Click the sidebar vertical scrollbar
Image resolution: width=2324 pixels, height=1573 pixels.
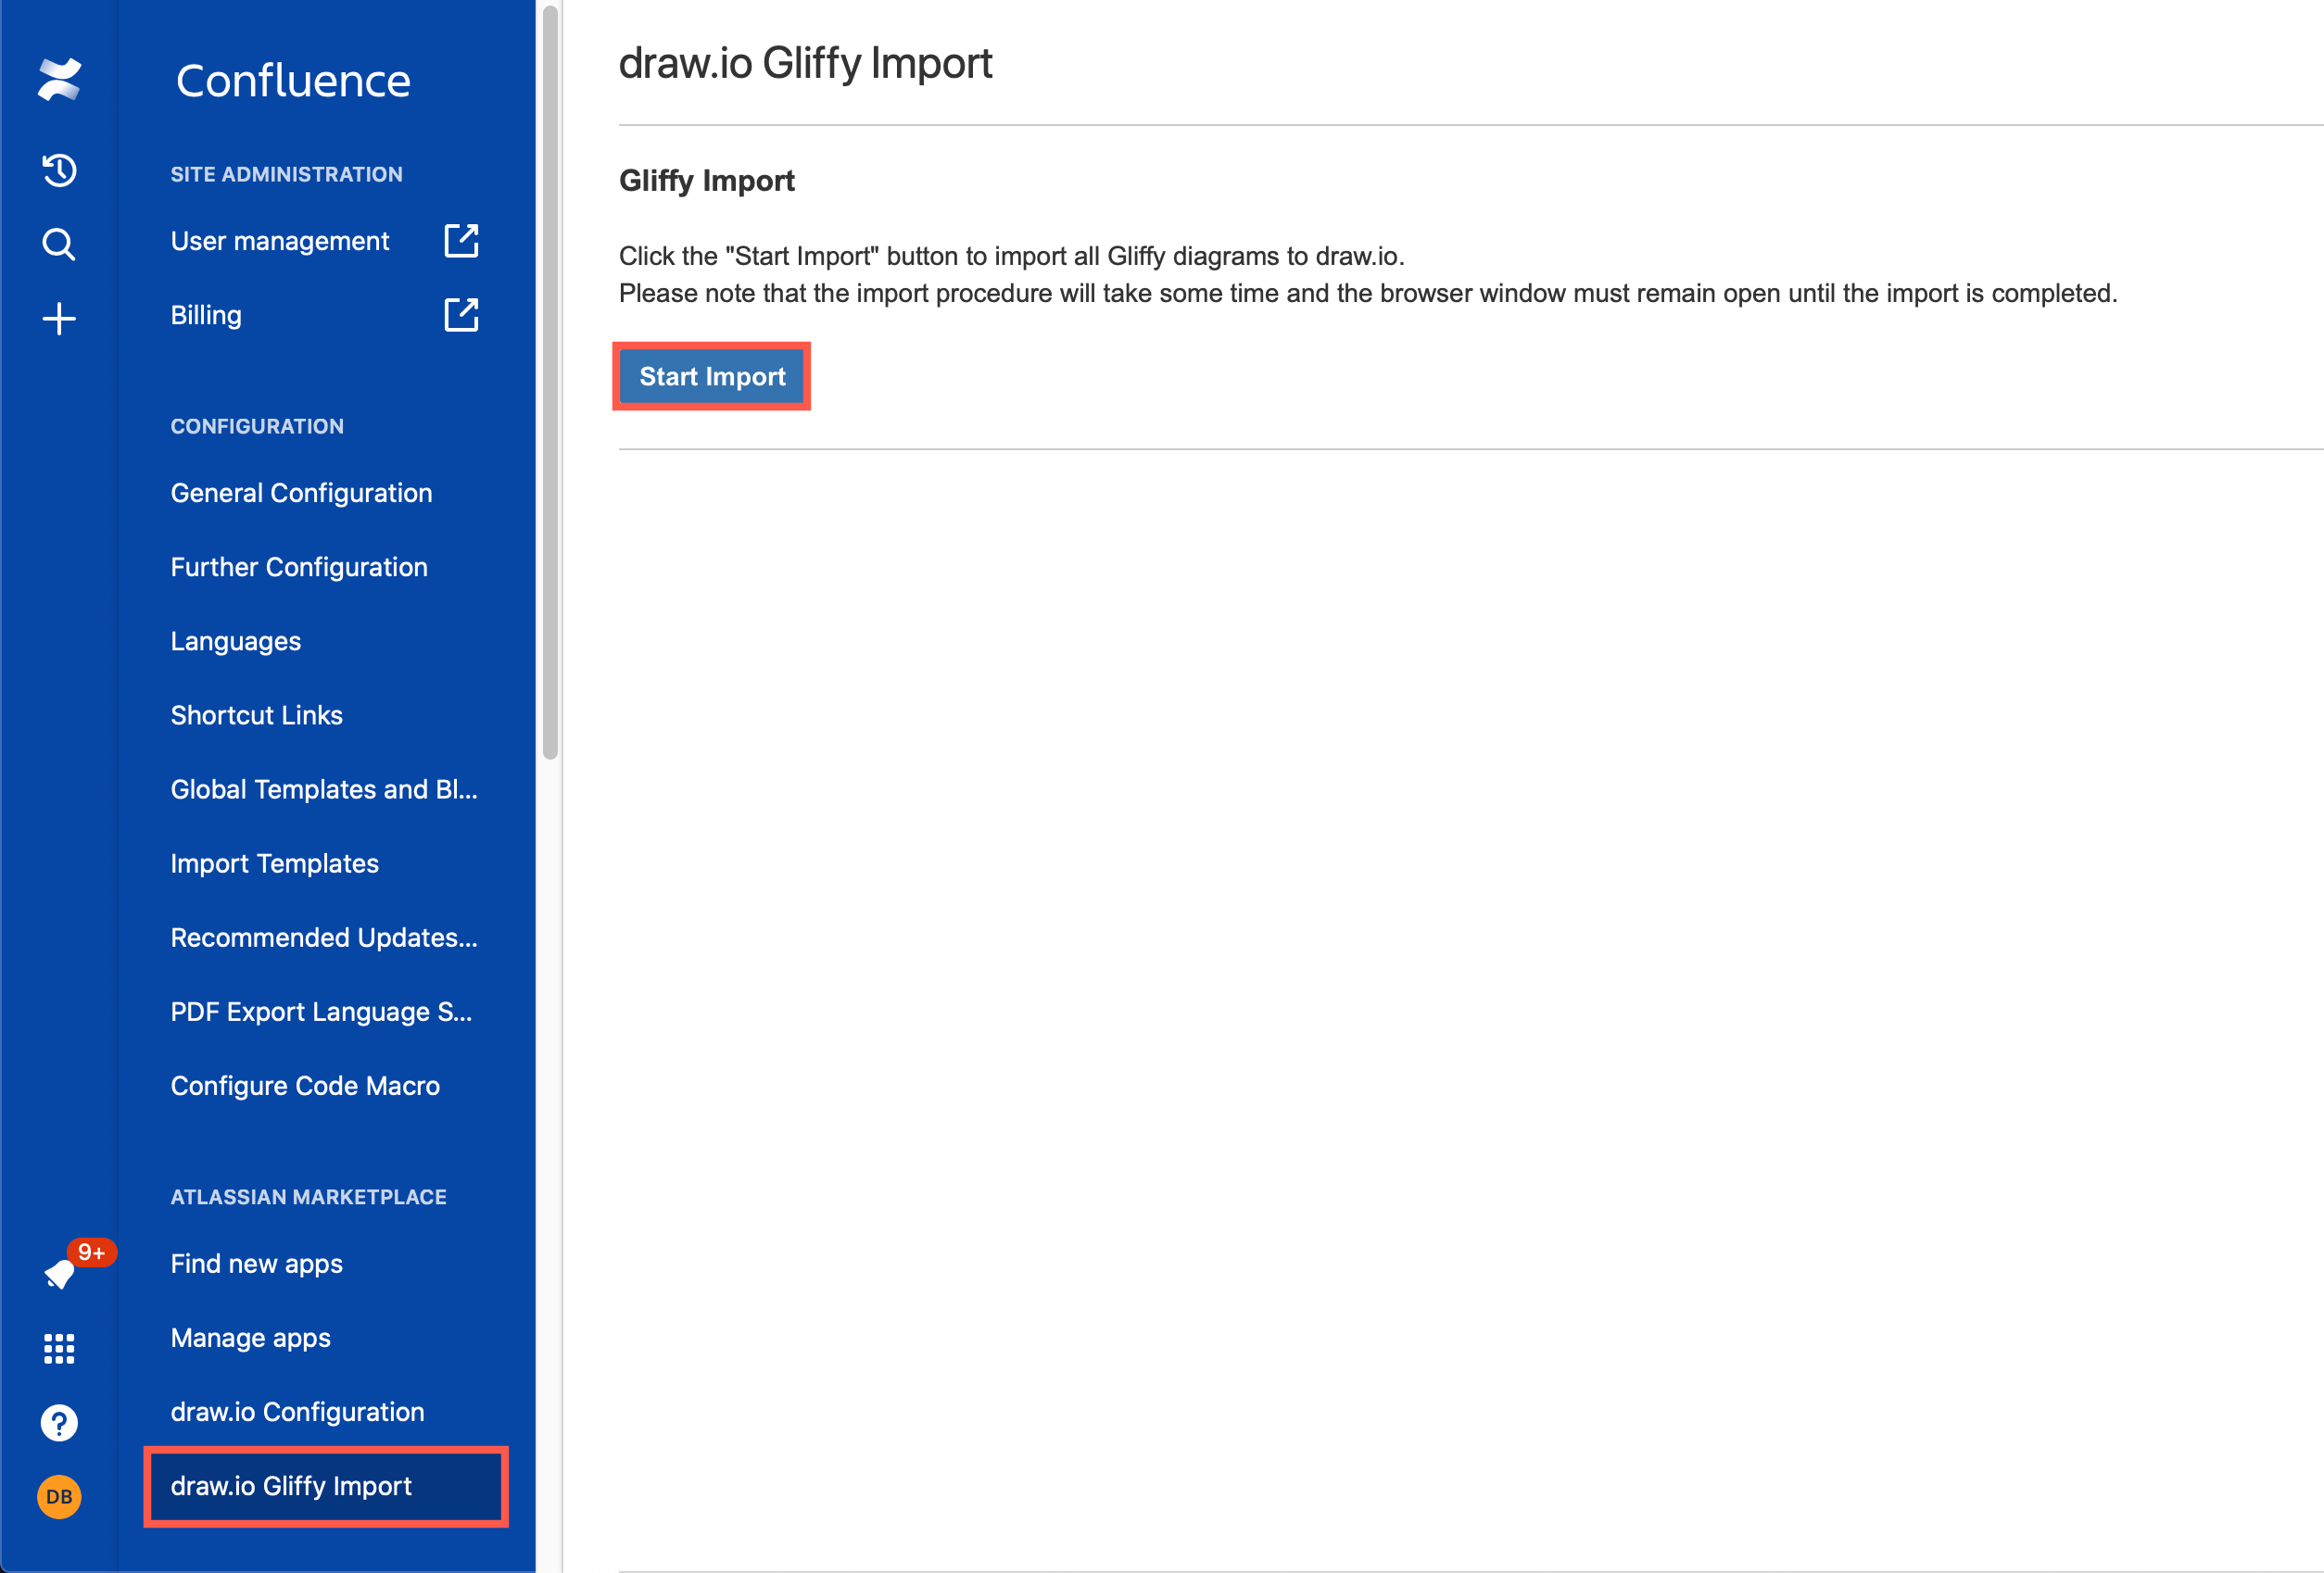coord(550,384)
